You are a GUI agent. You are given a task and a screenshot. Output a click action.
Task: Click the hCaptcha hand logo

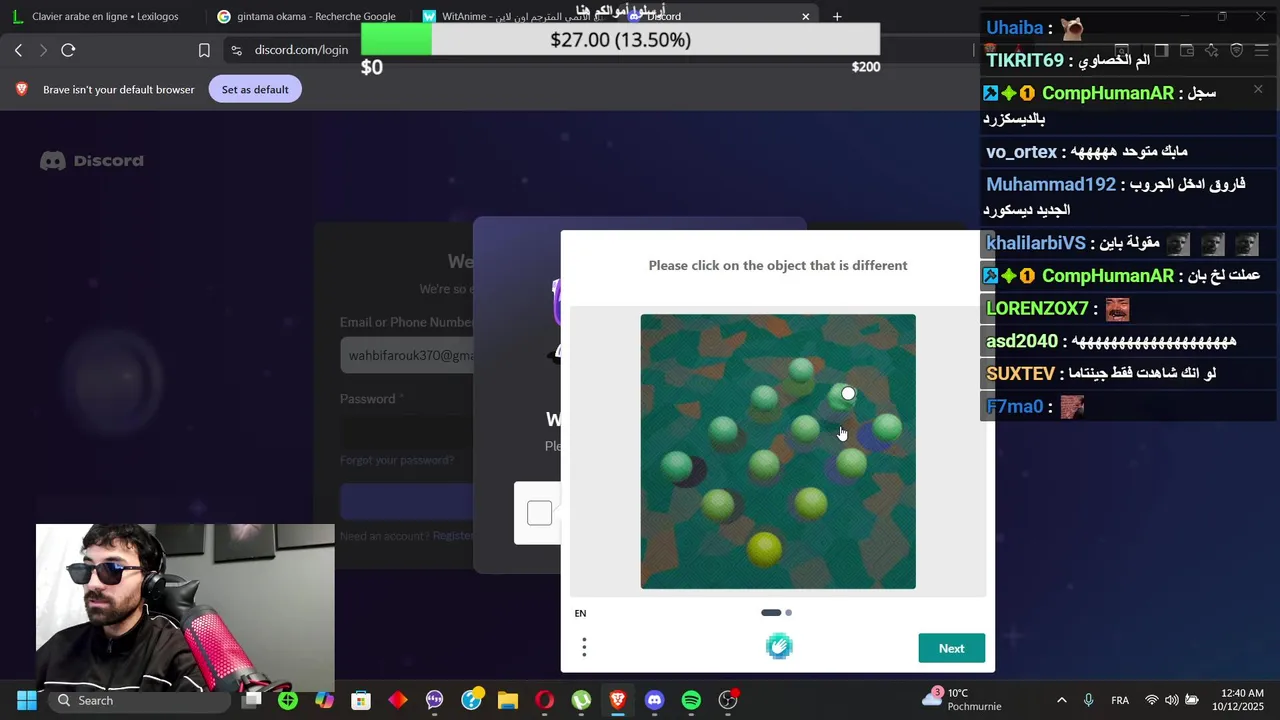pos(779,647)
